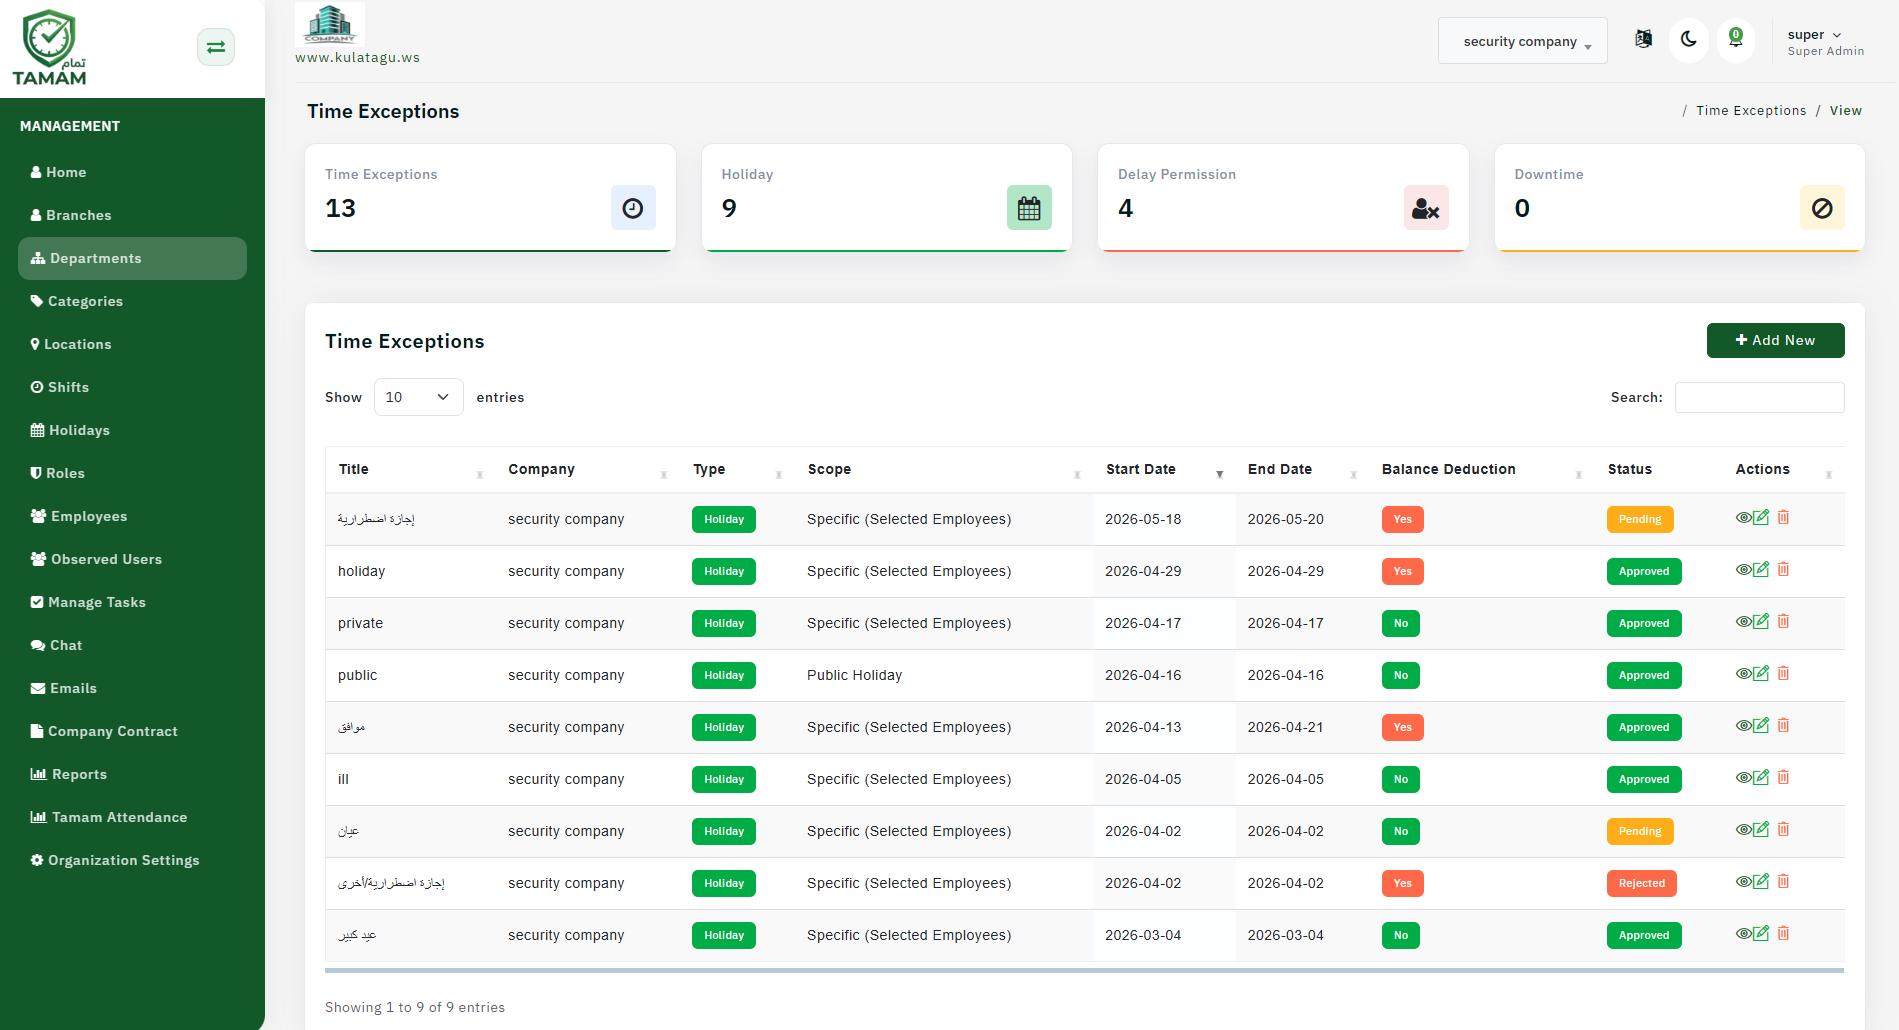The height and width of the screenshot is (1030, 1899).
Task: Delete the 'holiday' row via trash icon
Action: pyautogui.click(x=1783, y=569)
